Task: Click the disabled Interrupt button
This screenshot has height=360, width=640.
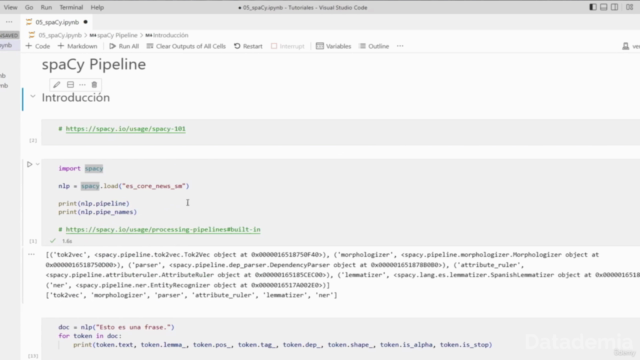Action: (288, 46)
